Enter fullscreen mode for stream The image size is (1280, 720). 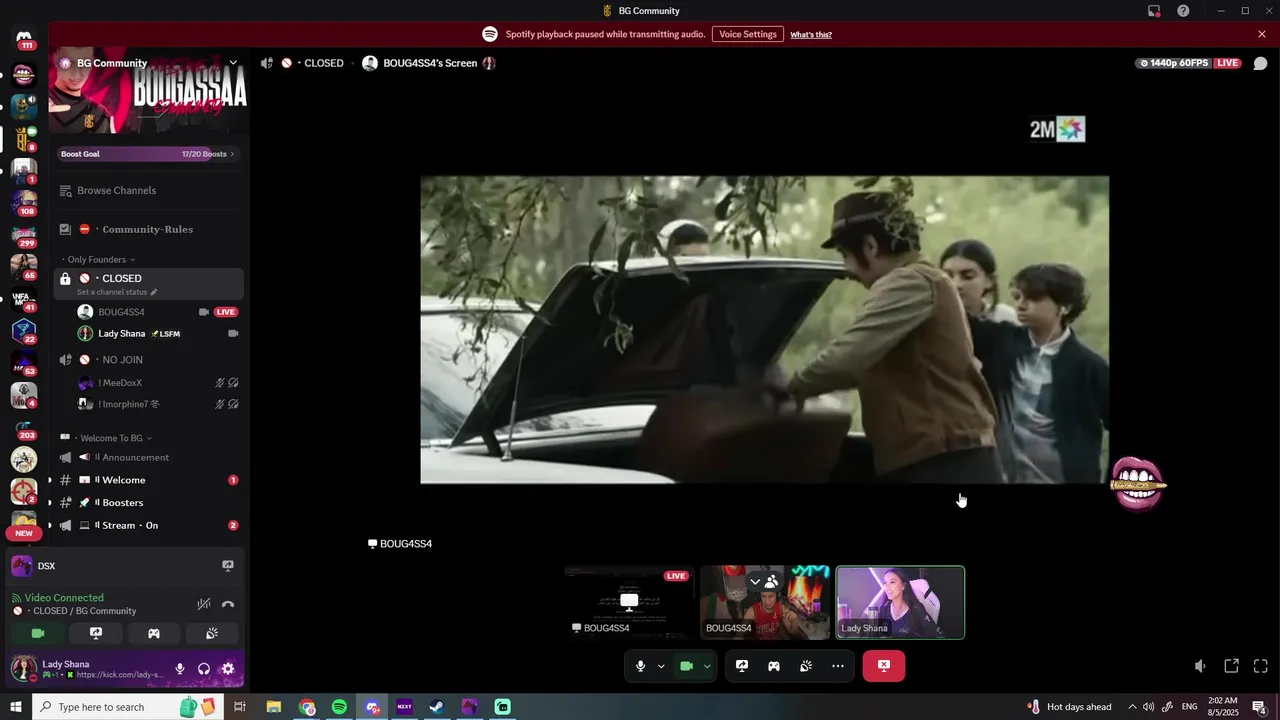pyautogui.click(x=1261, y=666)
